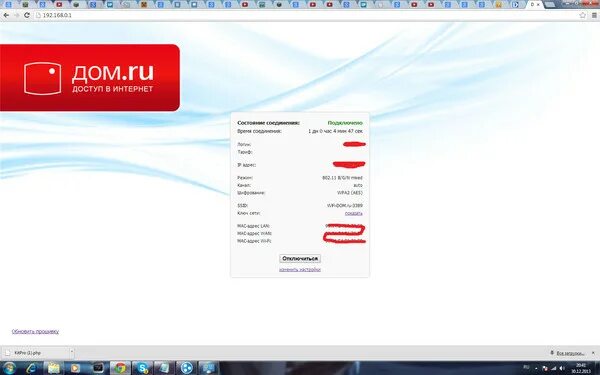Viewport: 600px width, 375px height.
Task: Click the system clock and date
Action: [580, 368]
